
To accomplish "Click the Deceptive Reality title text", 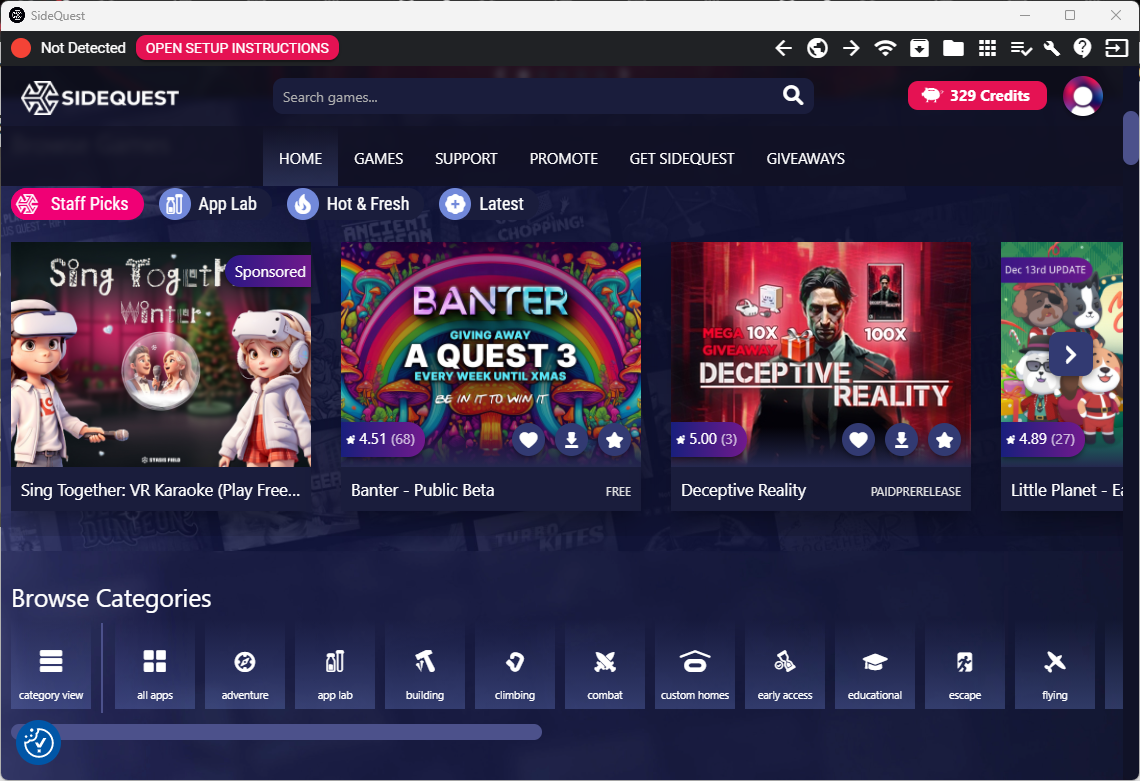I will click(x=743, y=491).
